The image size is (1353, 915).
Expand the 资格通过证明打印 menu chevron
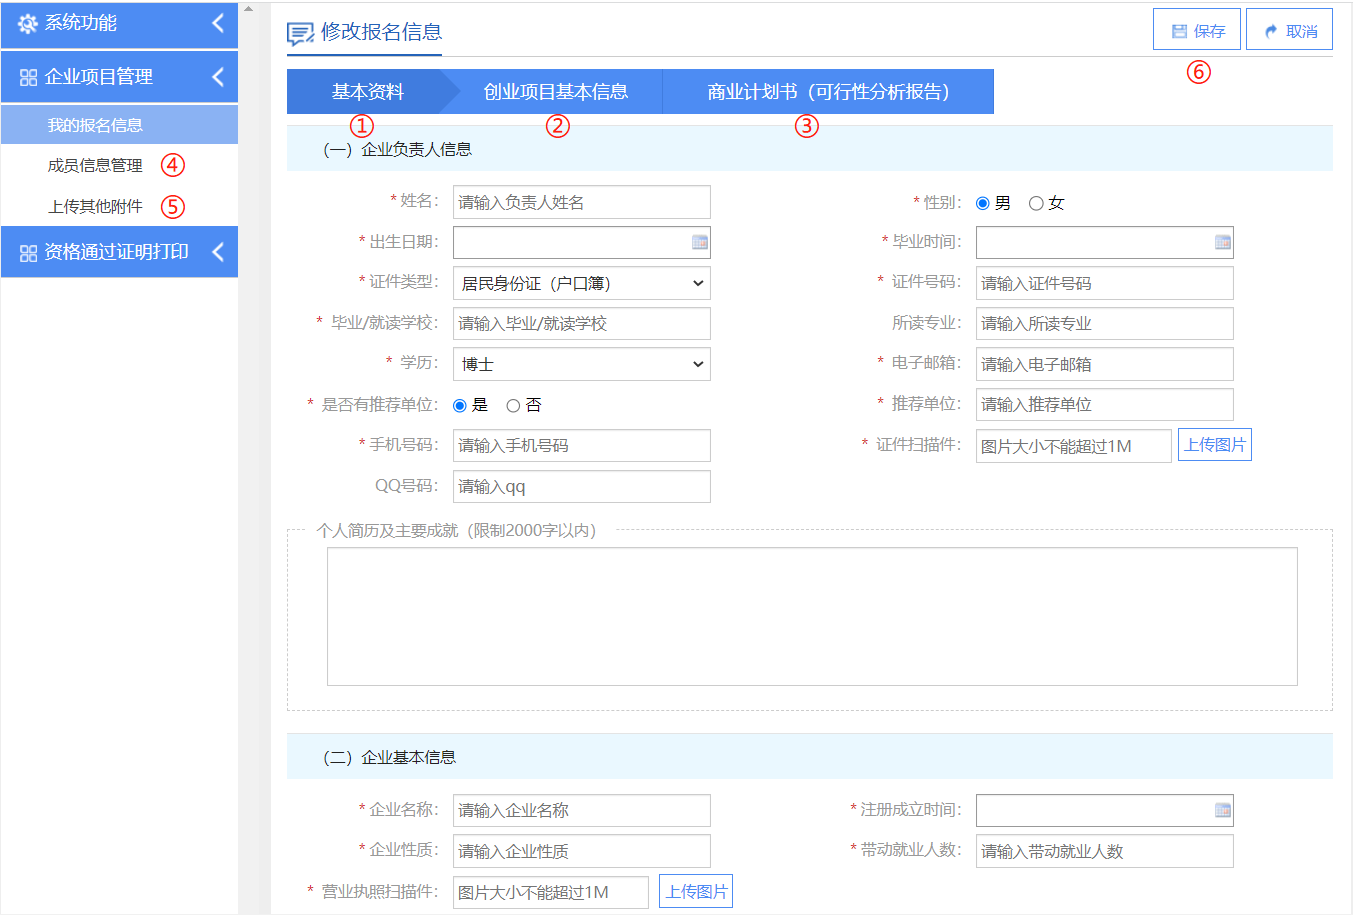218,252
